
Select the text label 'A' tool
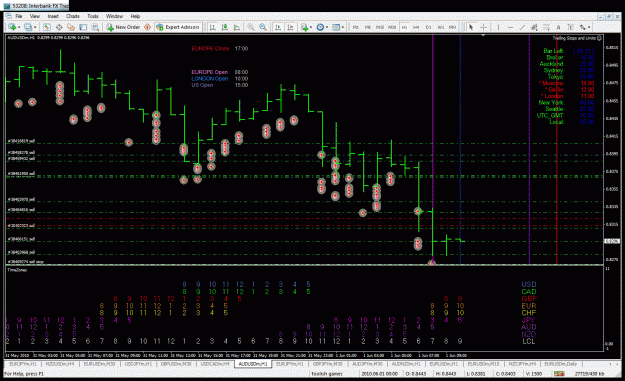558,27
